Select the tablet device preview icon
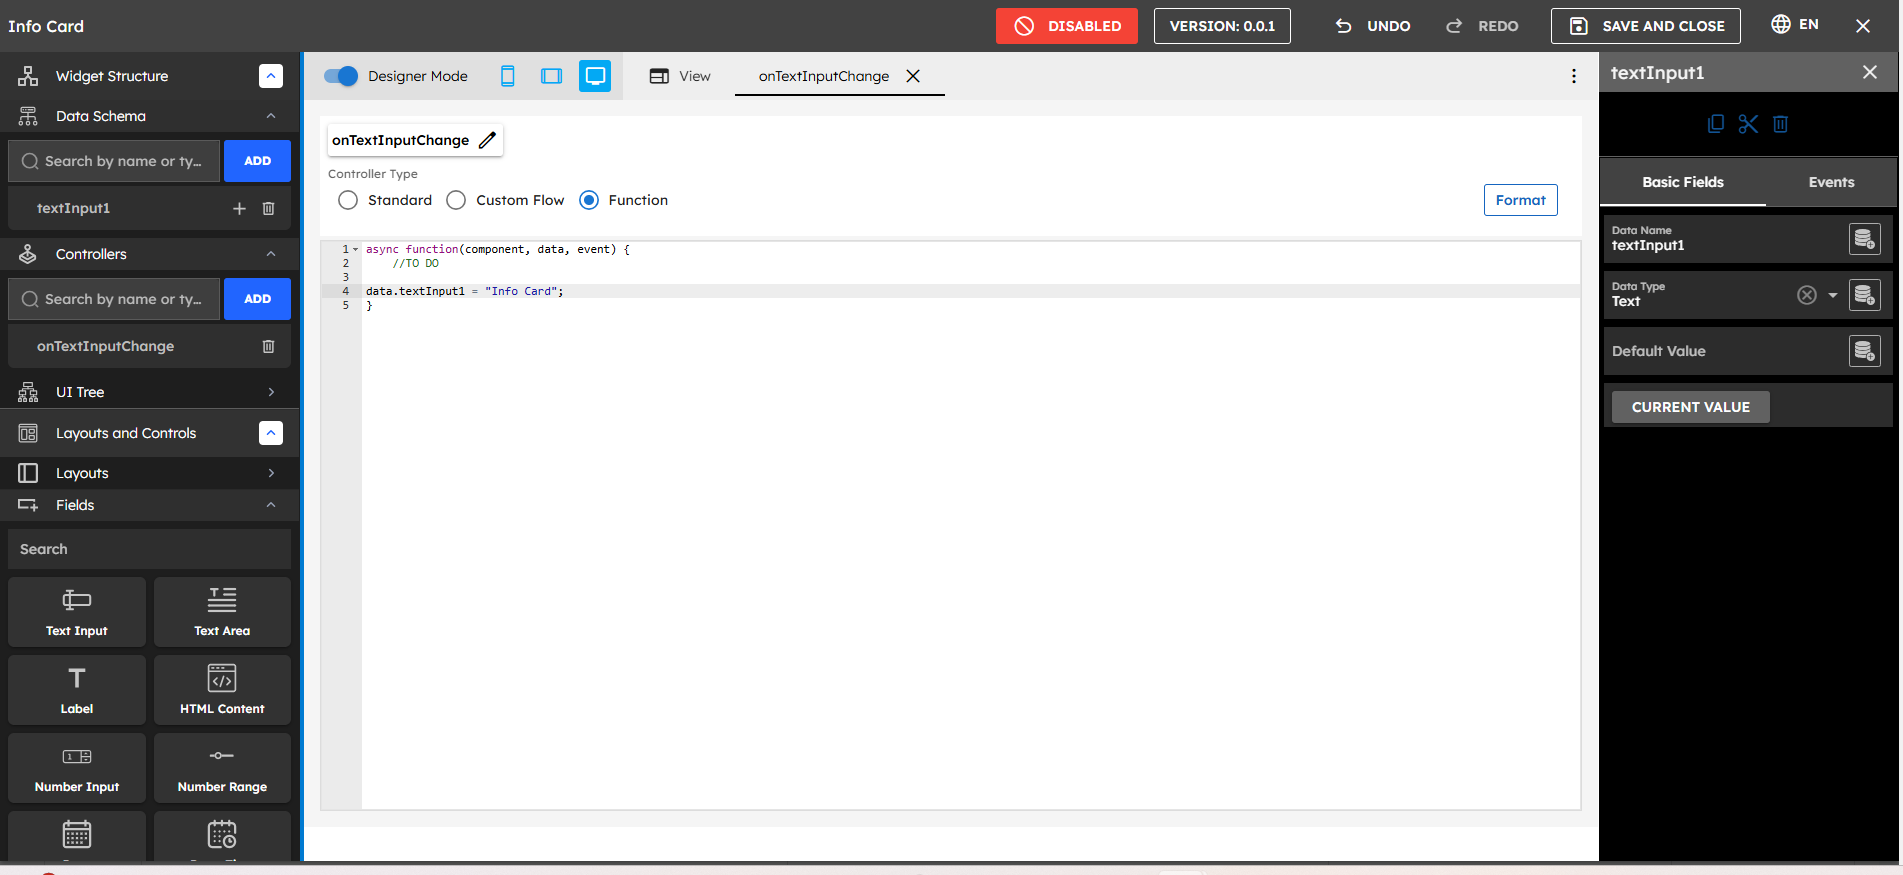The image size is (1903, 875). coord(551,76)
